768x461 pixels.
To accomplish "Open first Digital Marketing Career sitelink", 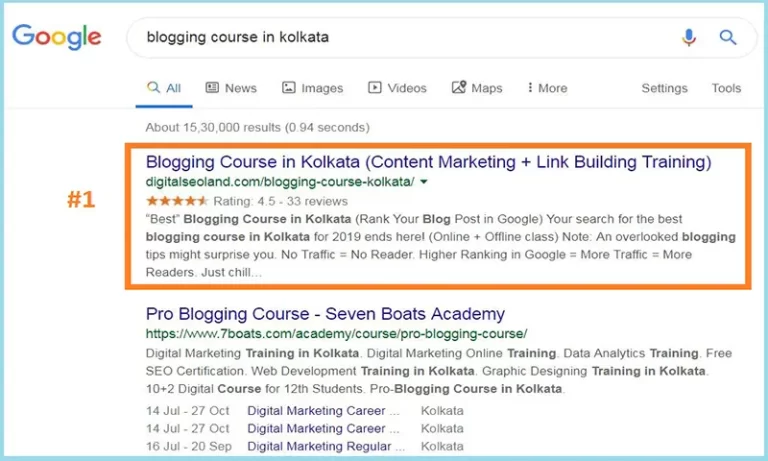I will [323, 411].
